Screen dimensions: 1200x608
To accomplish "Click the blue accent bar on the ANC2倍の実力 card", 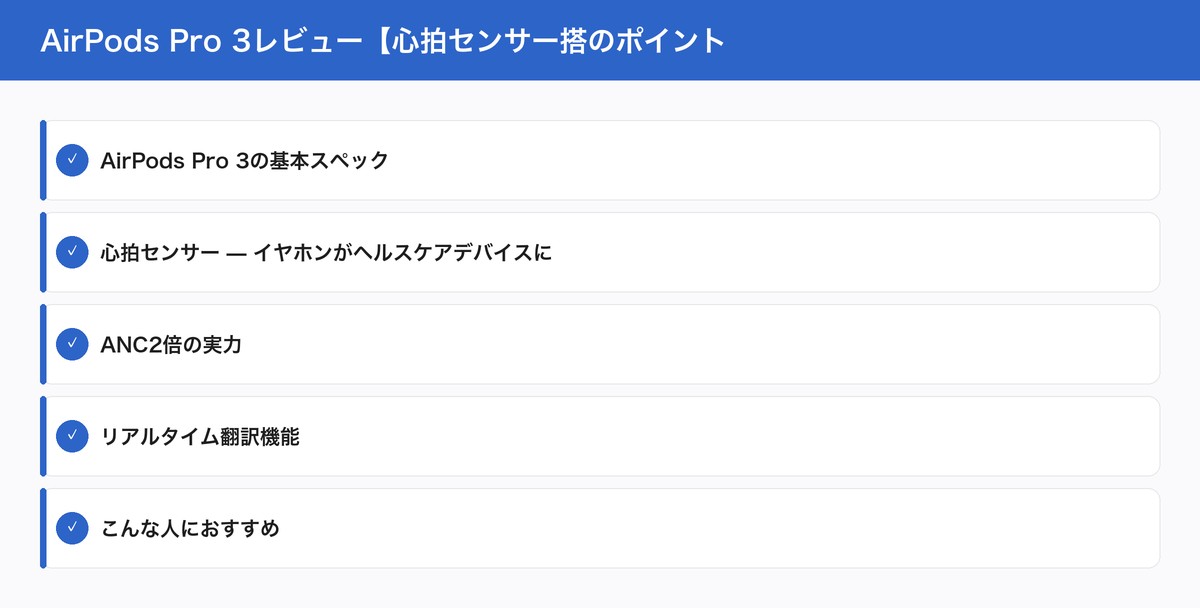I will 42,344.
